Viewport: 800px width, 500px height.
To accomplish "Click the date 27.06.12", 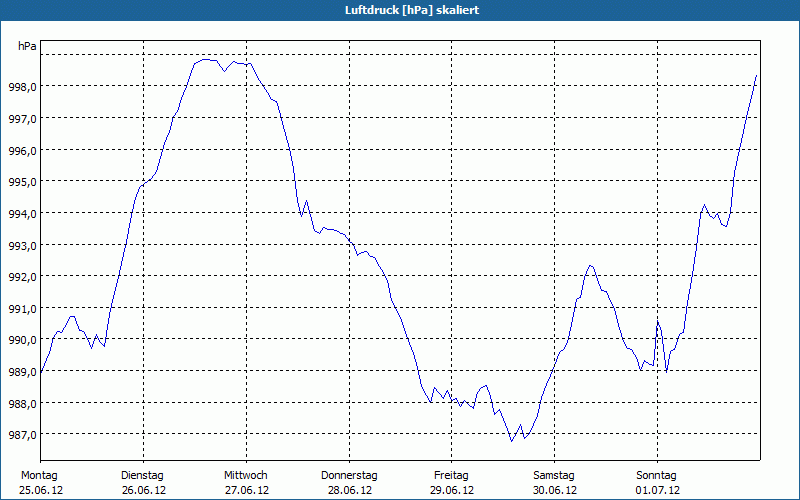I will click(x=247, y=490).
